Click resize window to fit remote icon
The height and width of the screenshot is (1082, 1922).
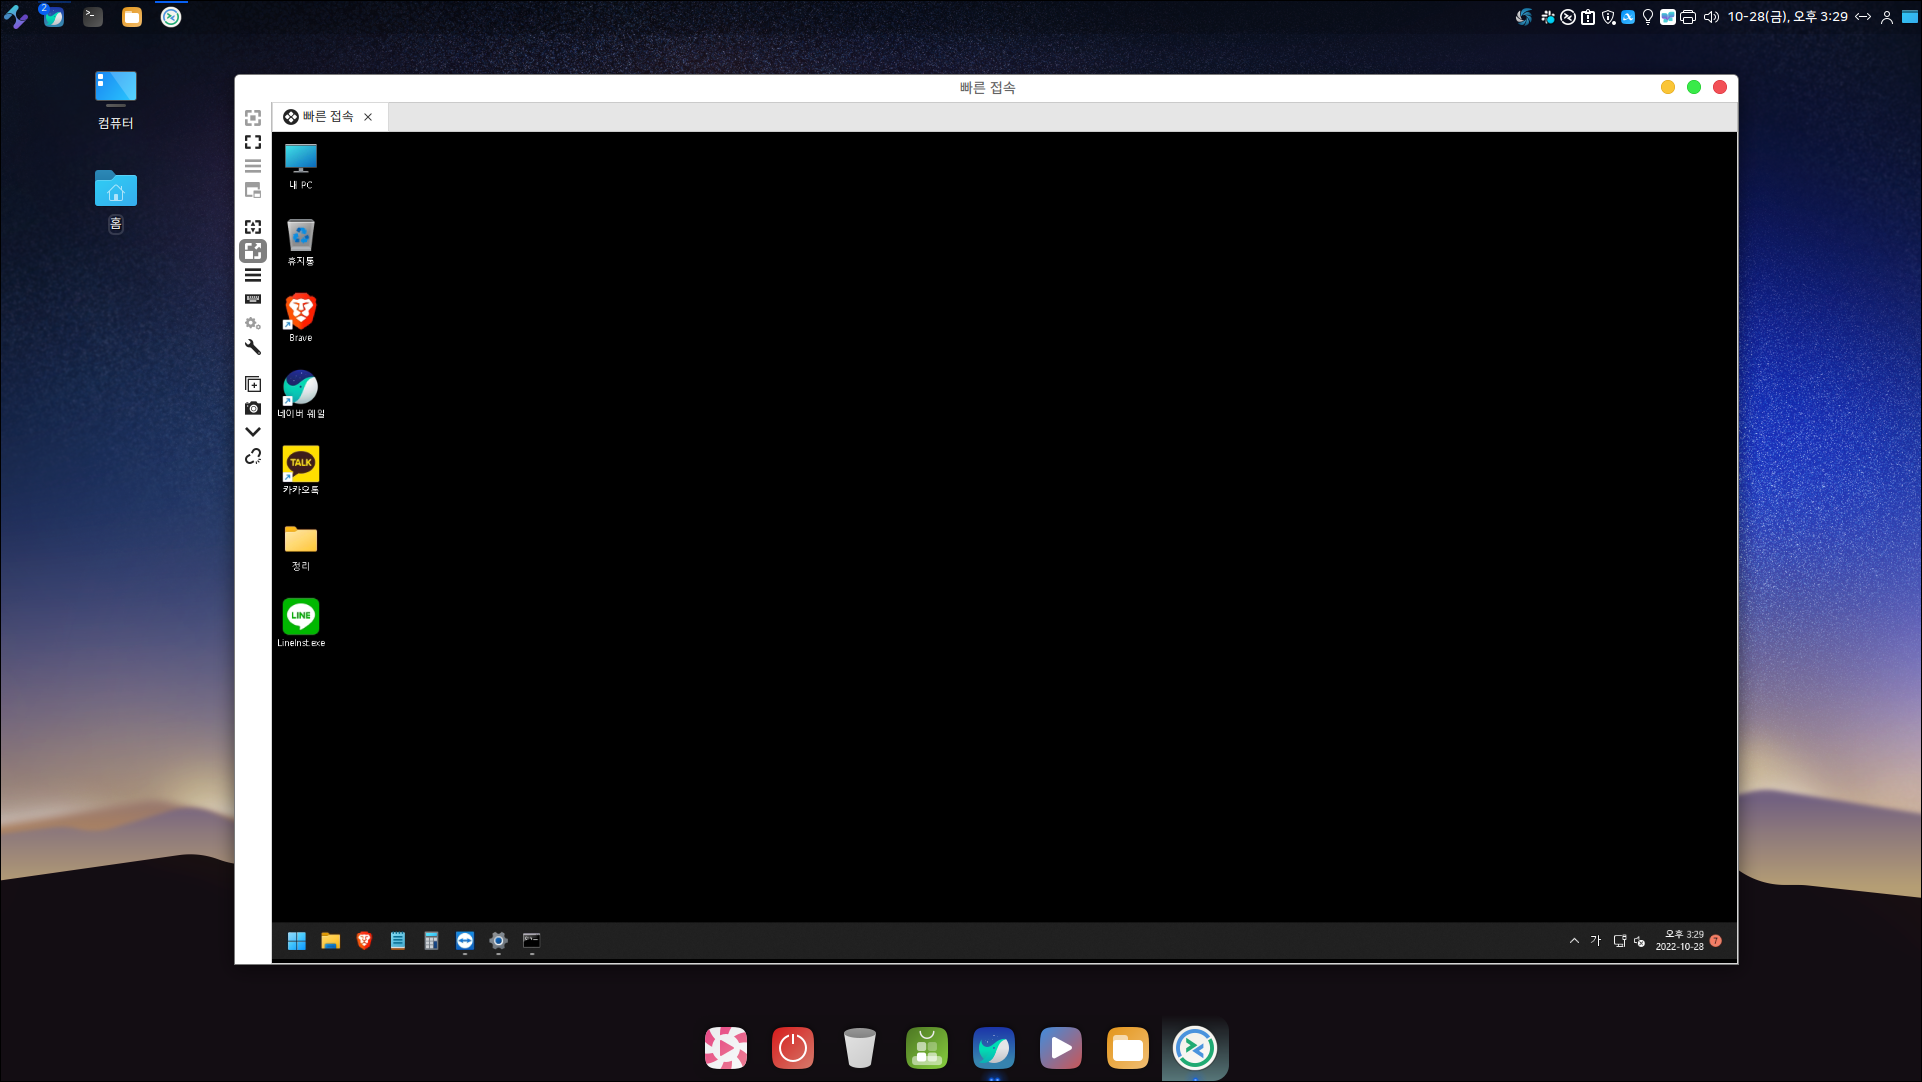pyautogui.click(x=253, y=118)
